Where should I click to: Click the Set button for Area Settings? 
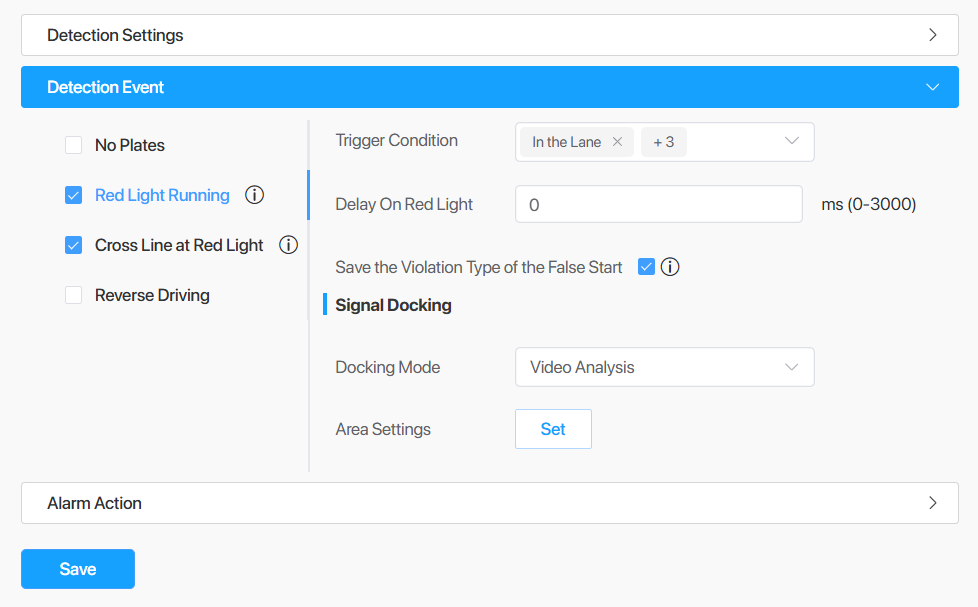tap(553, 429)
